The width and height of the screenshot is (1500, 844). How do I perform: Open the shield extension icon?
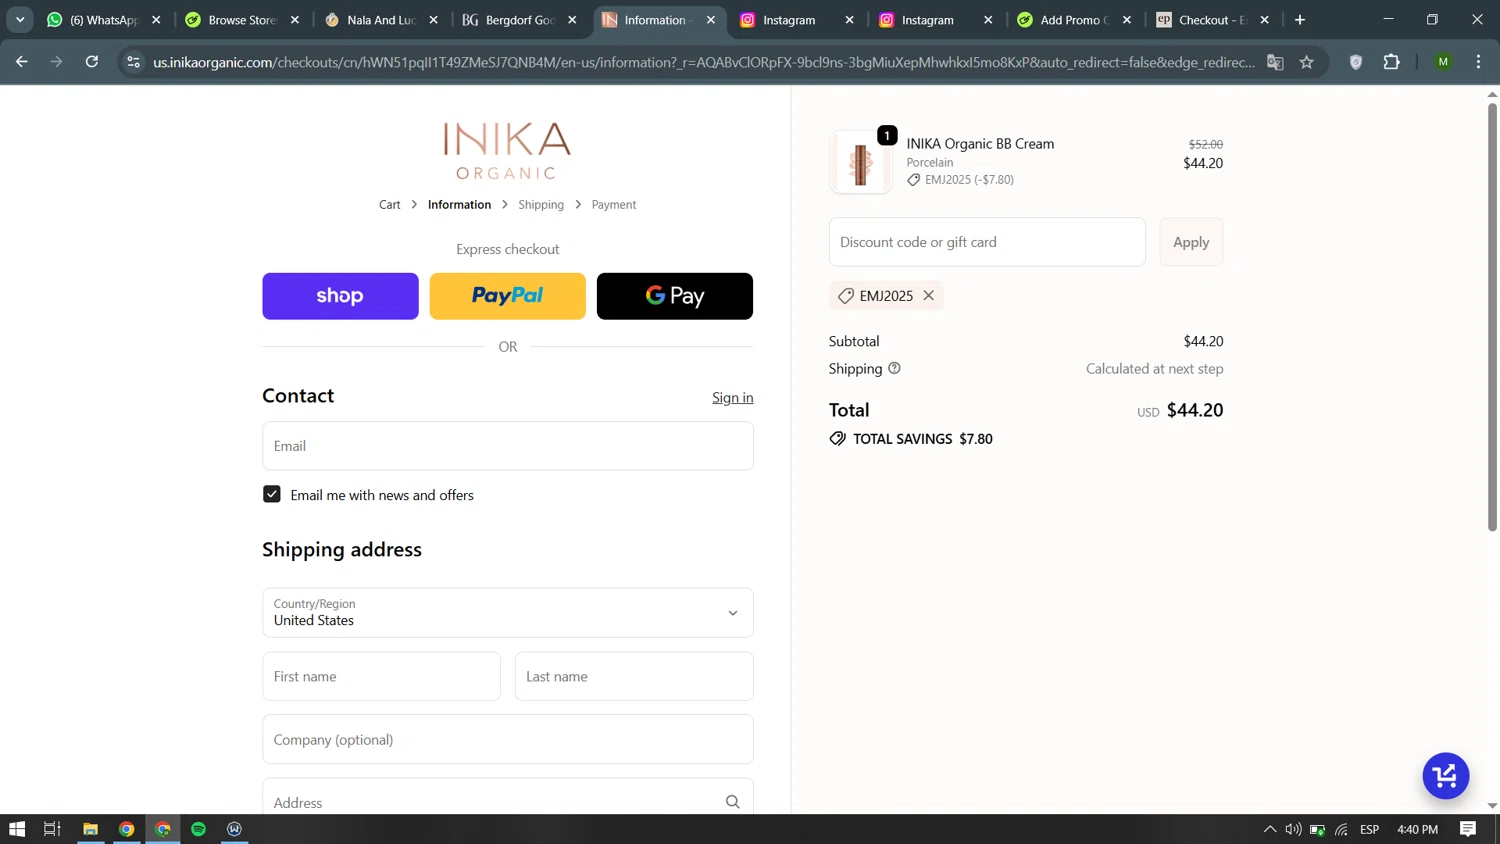coord(1356,62)
